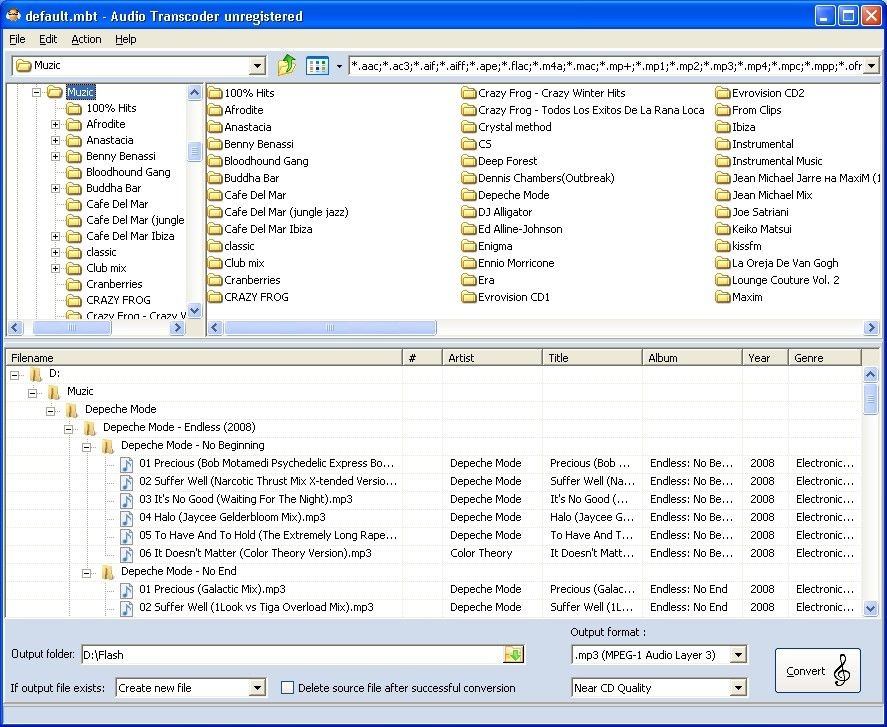
Task: Expand the Anastacia folder in tree
Action: 56,140
